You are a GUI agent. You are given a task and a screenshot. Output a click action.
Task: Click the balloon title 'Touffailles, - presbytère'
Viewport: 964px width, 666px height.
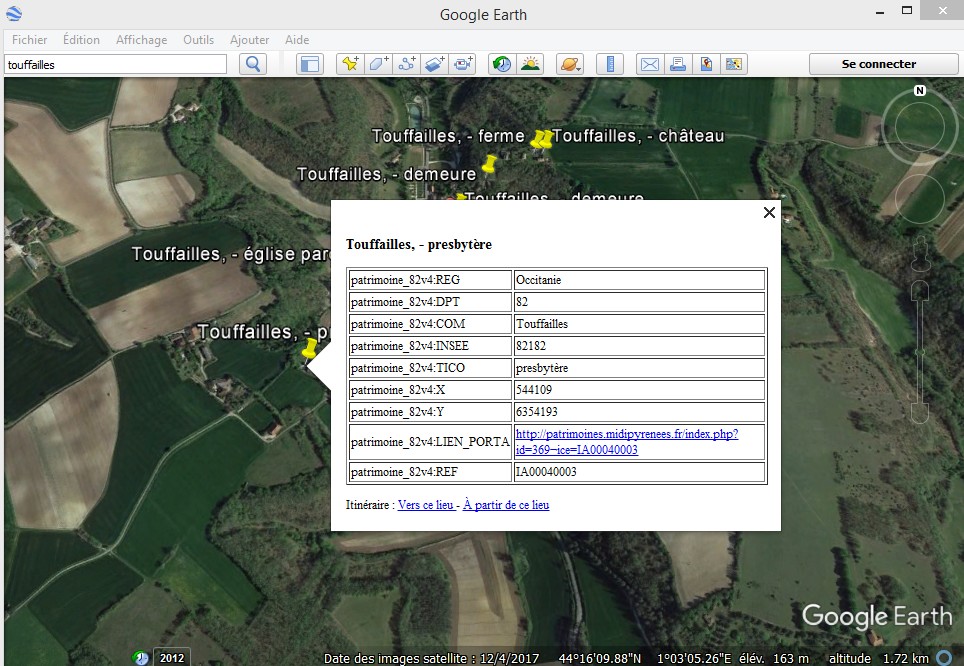(x=419, y=244)
